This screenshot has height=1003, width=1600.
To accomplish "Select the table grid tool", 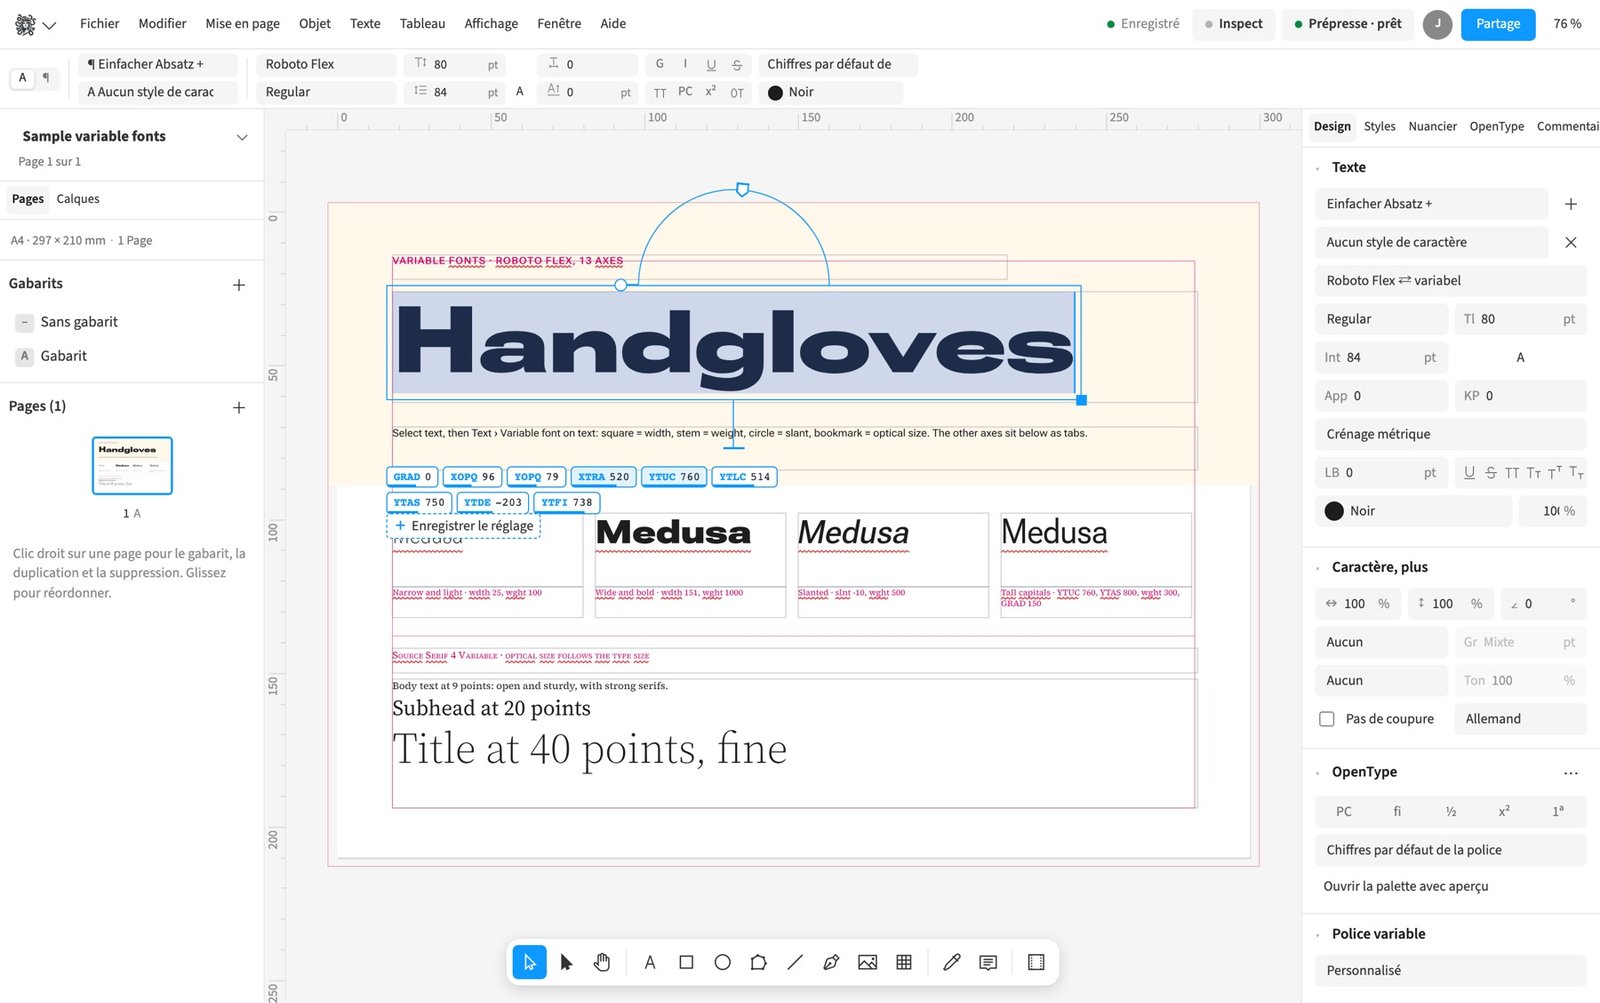I will [904, 962].
